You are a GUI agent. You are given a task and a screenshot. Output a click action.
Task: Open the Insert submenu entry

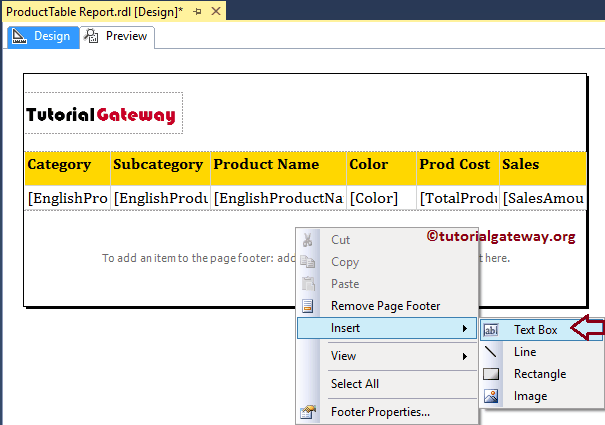click(387, 328)
